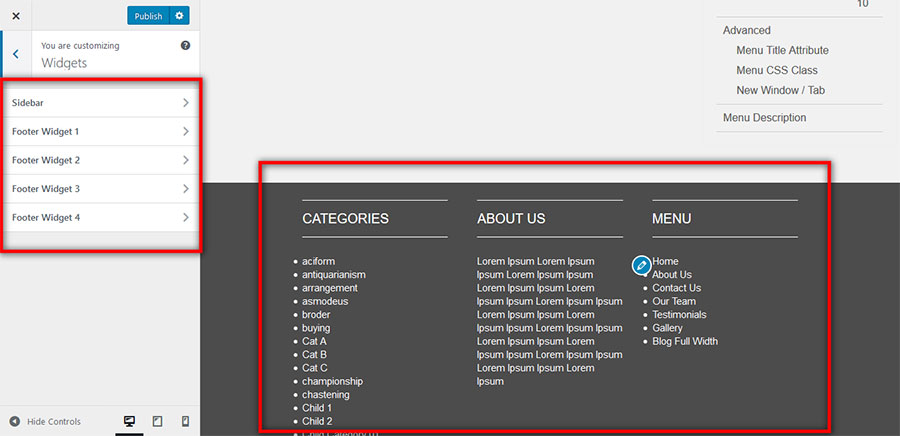The height and width of the screenshot is (436, 900).
Task: Expand the chevron on Footer Widget 1 row
Action: pos(185,131)
